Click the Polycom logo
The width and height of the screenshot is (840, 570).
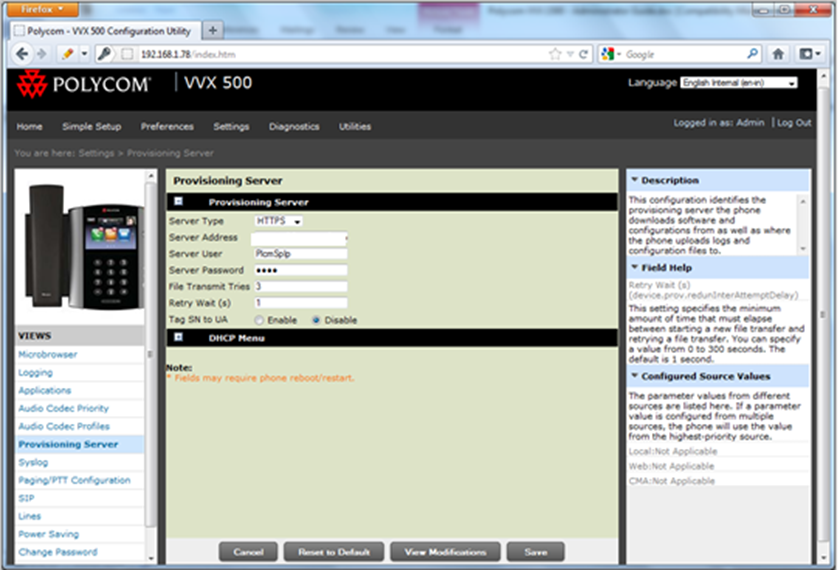(x=84, y=84)
